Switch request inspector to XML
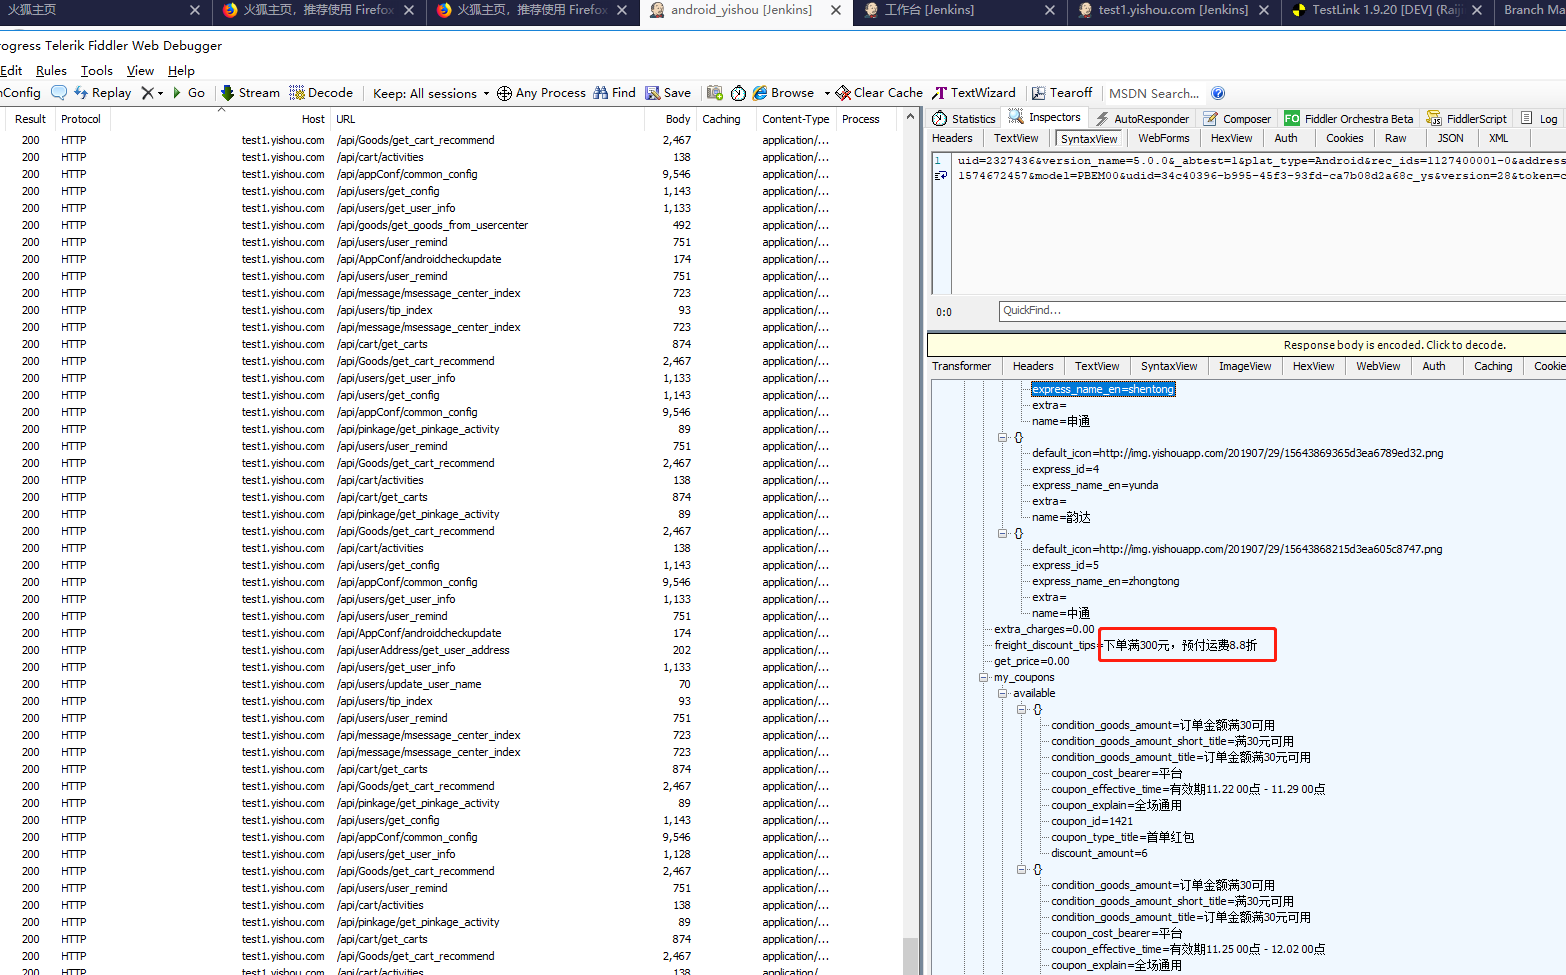Screen dimensions: 1566x975 click(x=1498, y=138)
